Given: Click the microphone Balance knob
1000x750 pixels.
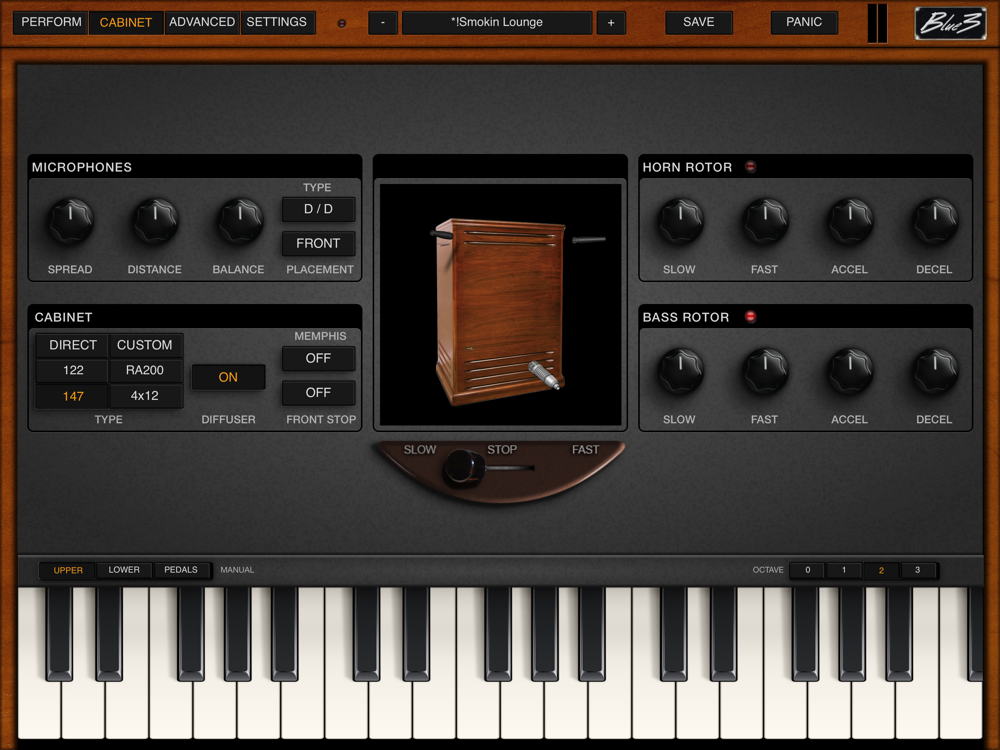Looking at the screenshot, I should point(240,221).
